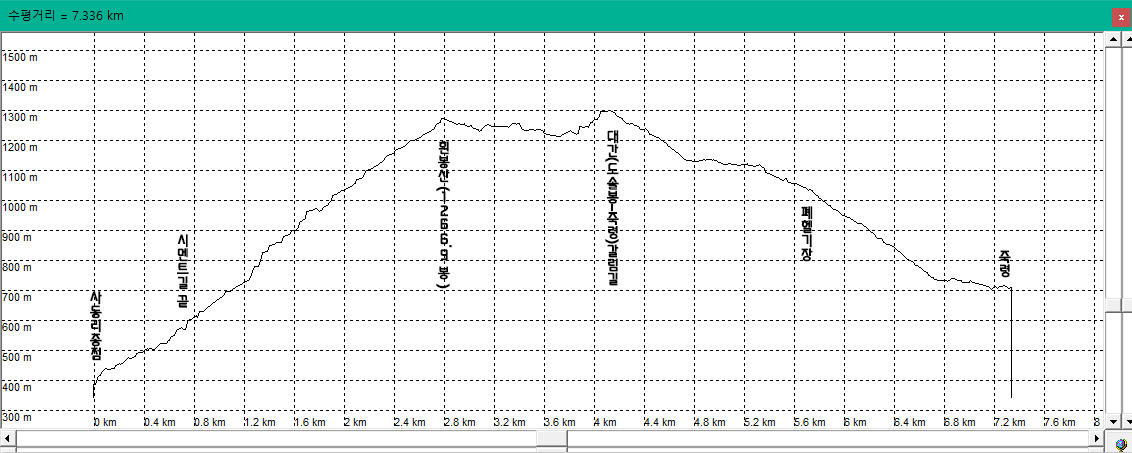Click the down arrow of the chart's vertical scrollbar
Image resolution: width=1132 pixels, height=453 pixels.
click(1112, 421)
